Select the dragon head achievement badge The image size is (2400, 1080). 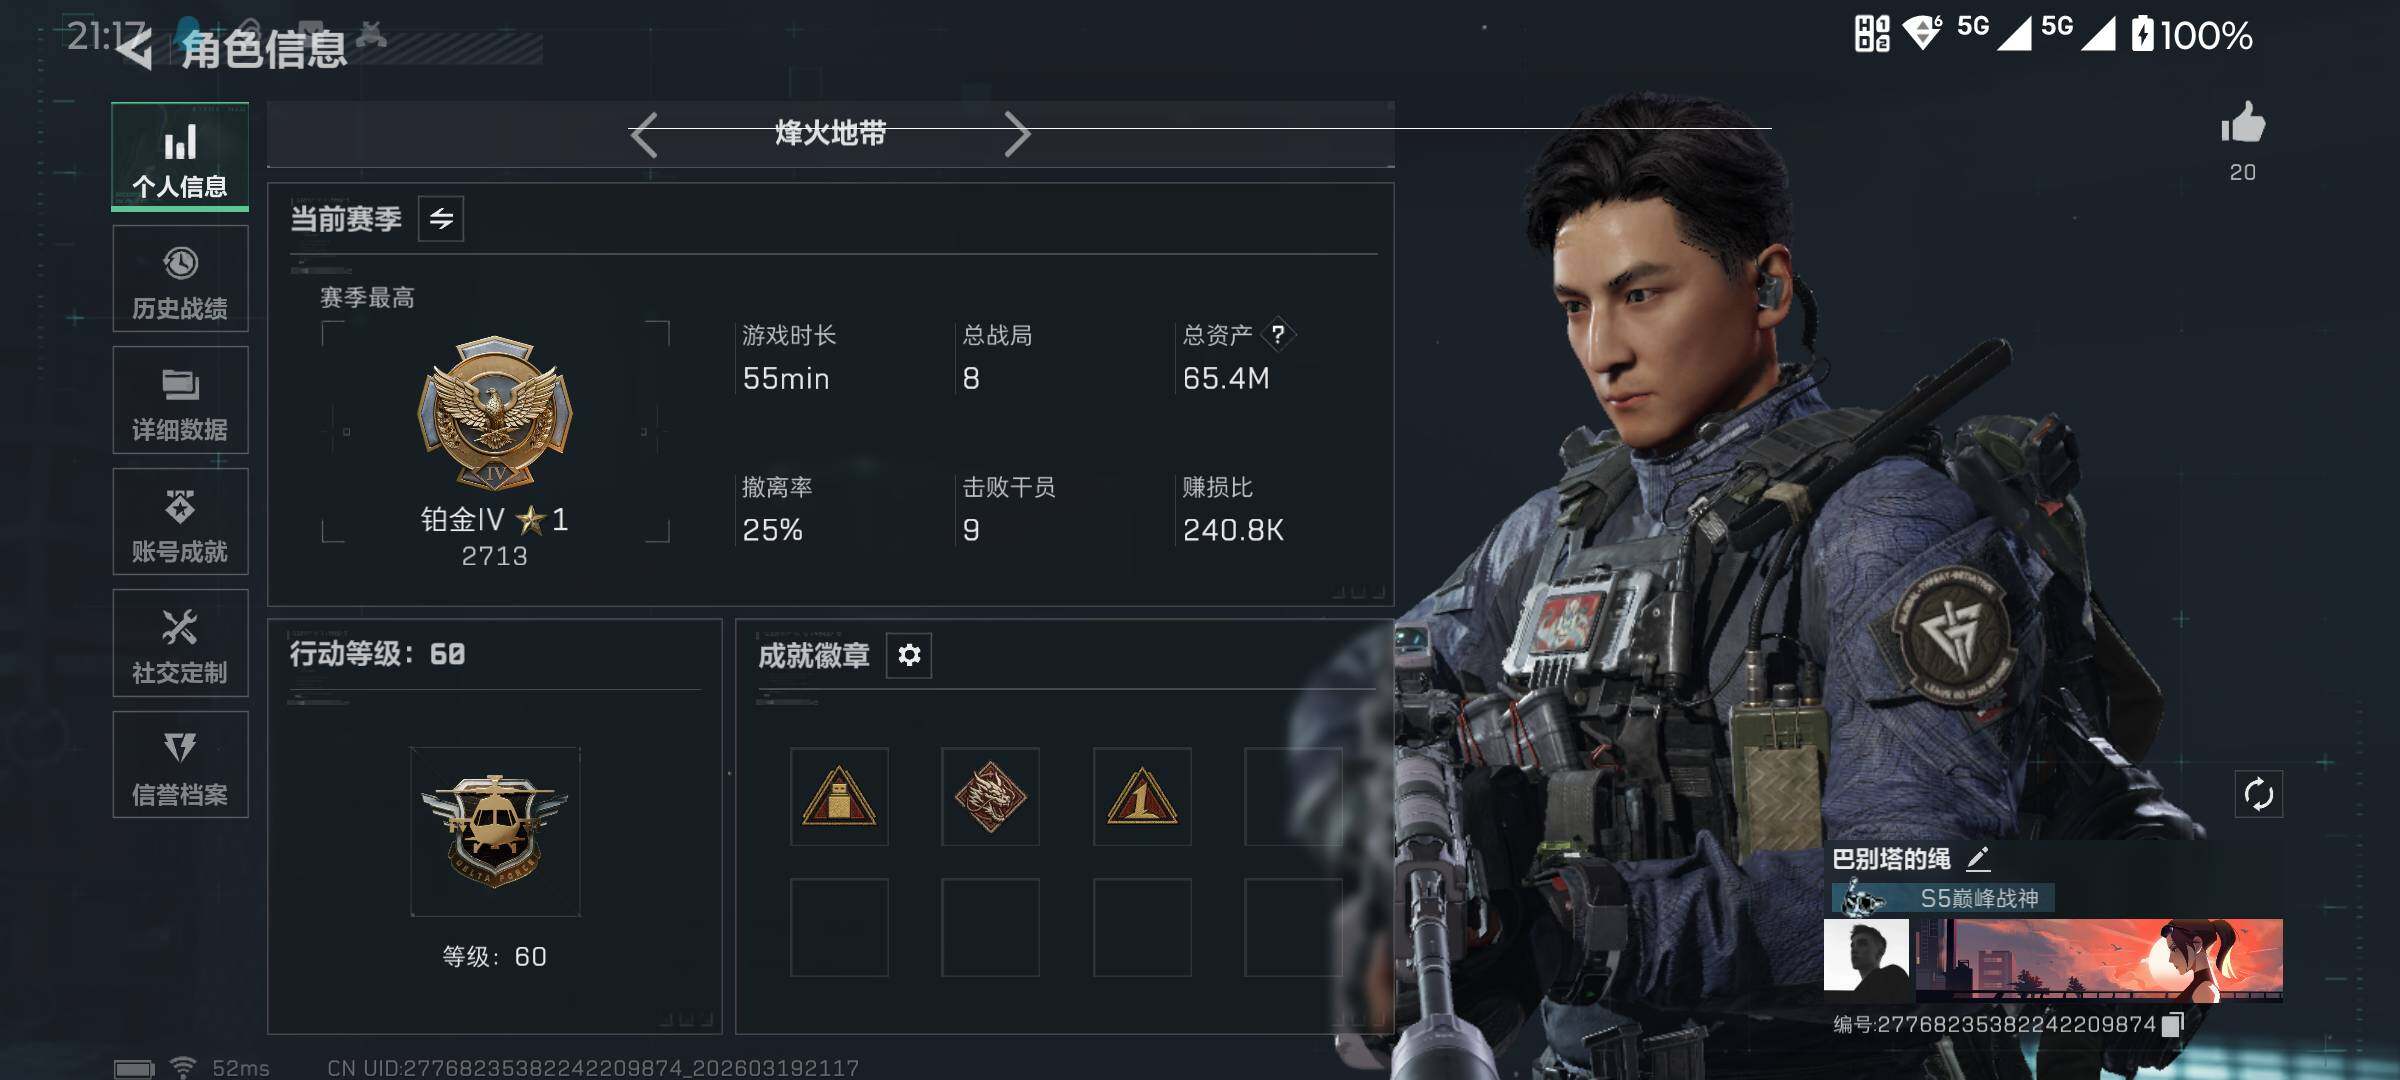coord(990,797)
